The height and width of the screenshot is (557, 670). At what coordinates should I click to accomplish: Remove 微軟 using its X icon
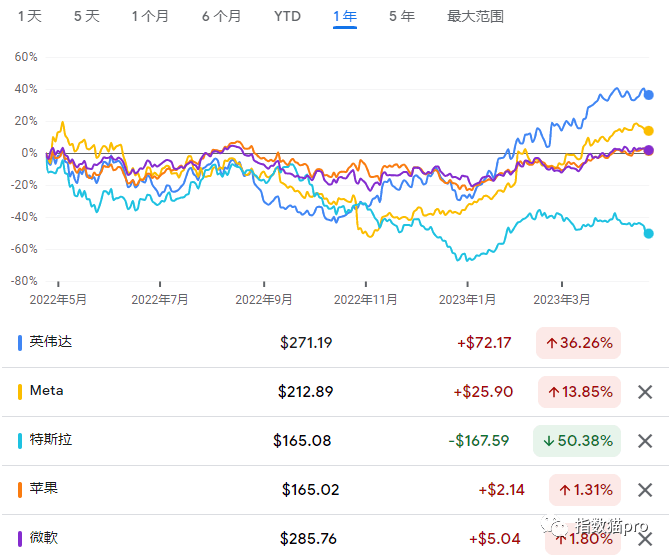645,539
